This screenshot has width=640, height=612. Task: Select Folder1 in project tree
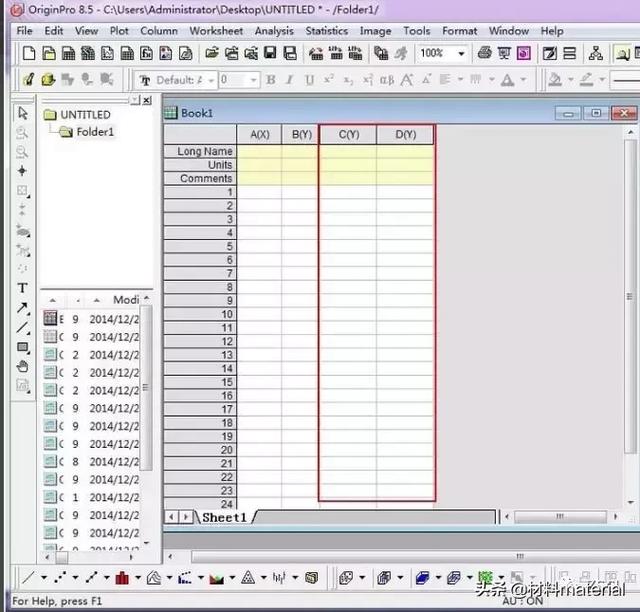coord(87,132)
